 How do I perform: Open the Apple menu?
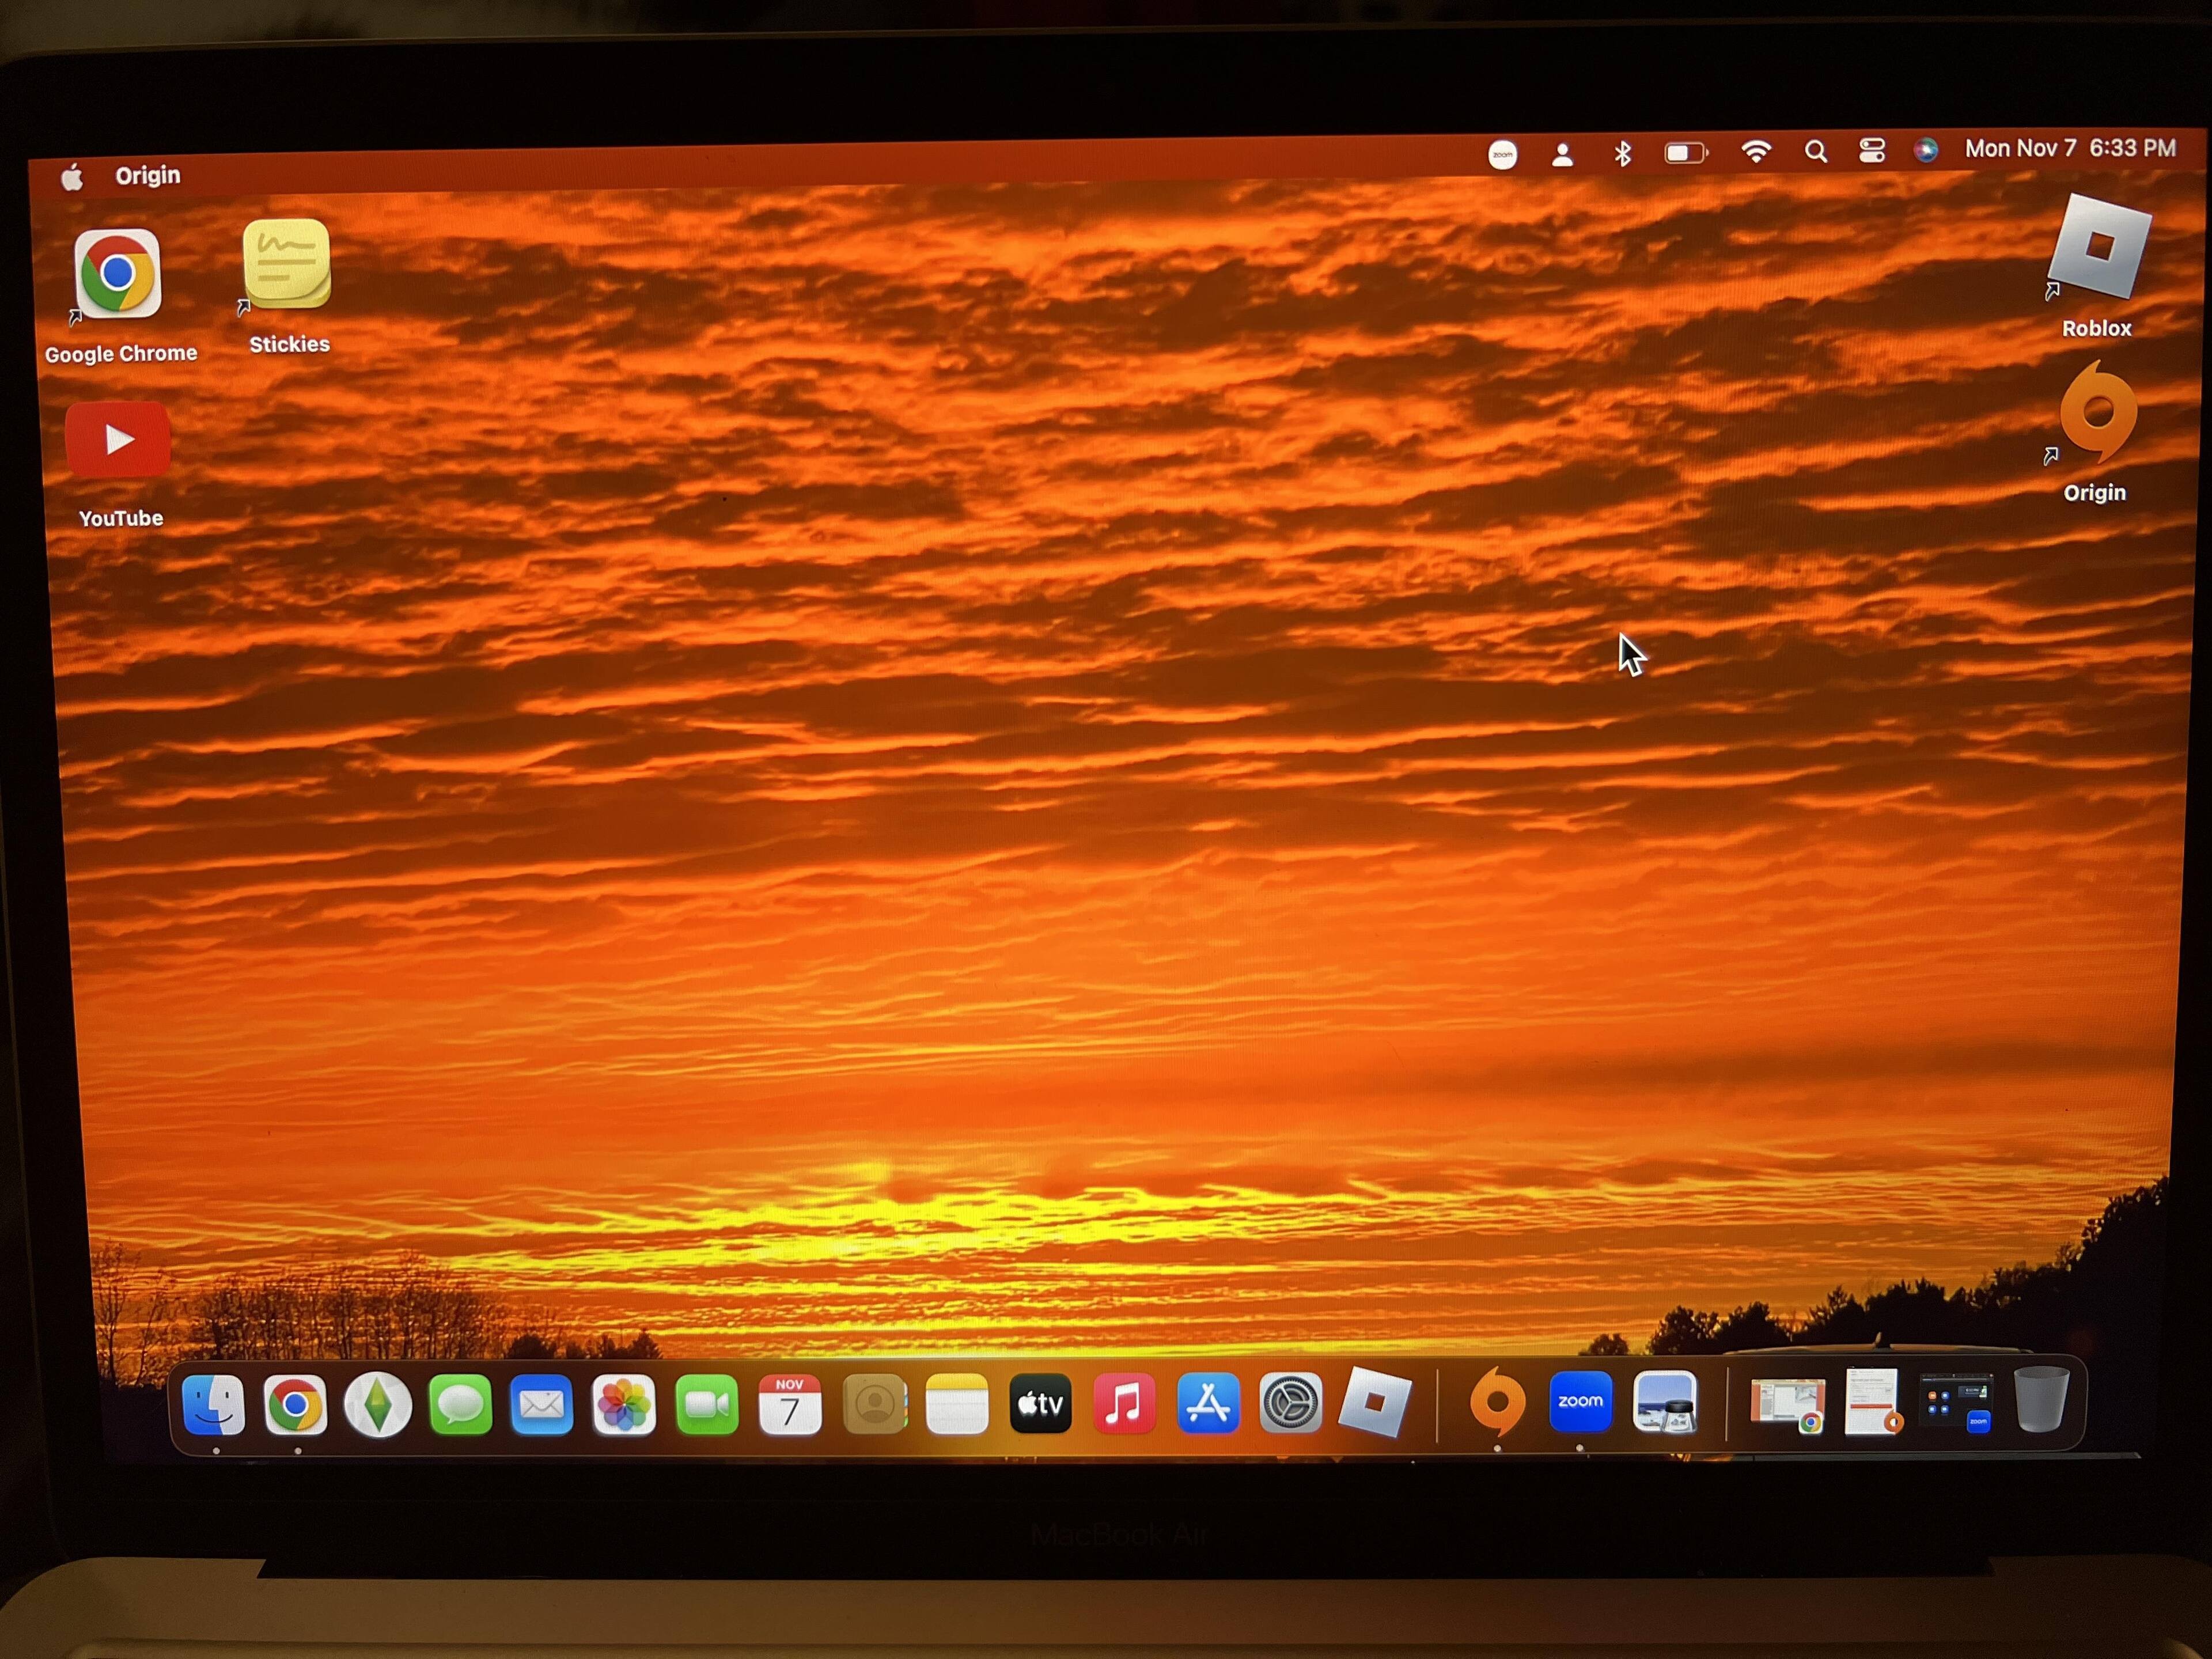(72, 178)
